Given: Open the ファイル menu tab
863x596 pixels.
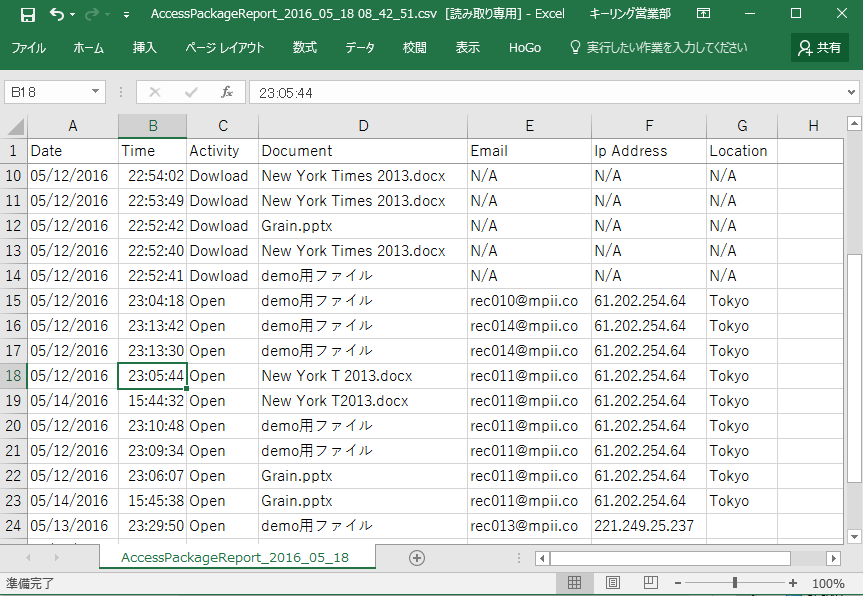Looking at the screenshot, I should pyautogui.click(x=28, y=47).
